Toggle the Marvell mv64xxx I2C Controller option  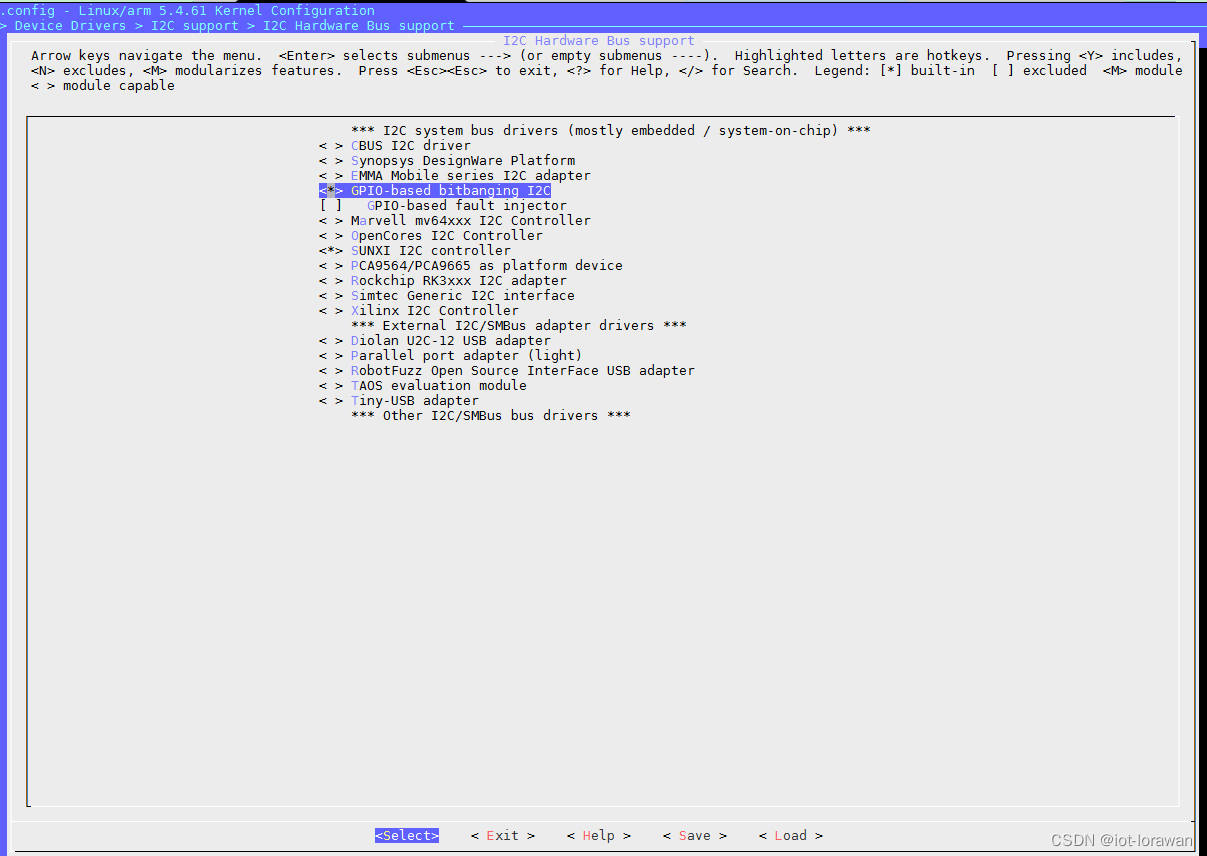point(458,220)
